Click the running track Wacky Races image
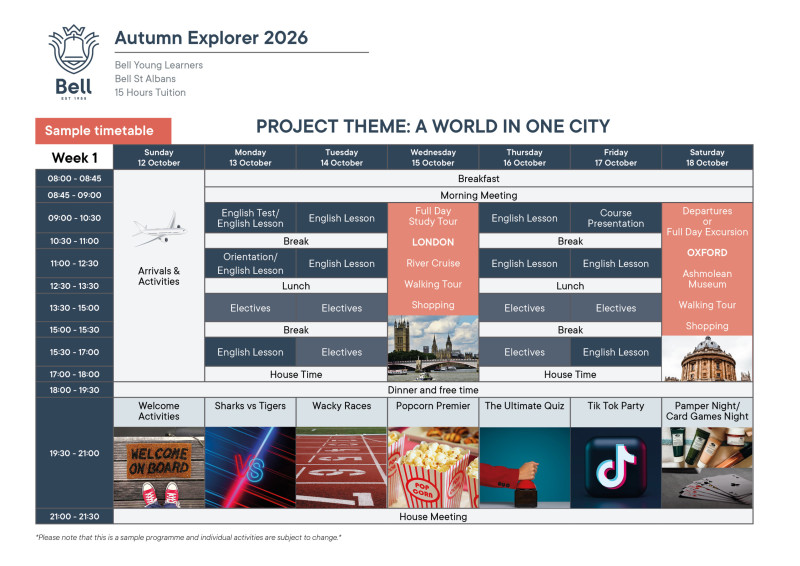 pos(341,468)
